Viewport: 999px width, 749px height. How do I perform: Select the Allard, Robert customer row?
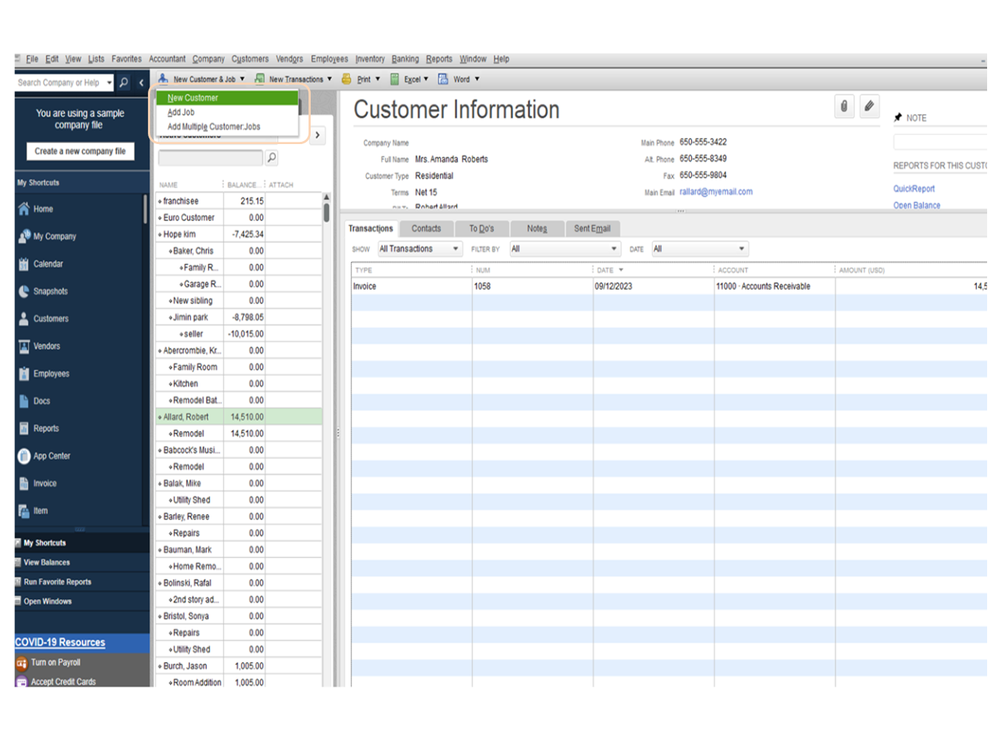239,417
